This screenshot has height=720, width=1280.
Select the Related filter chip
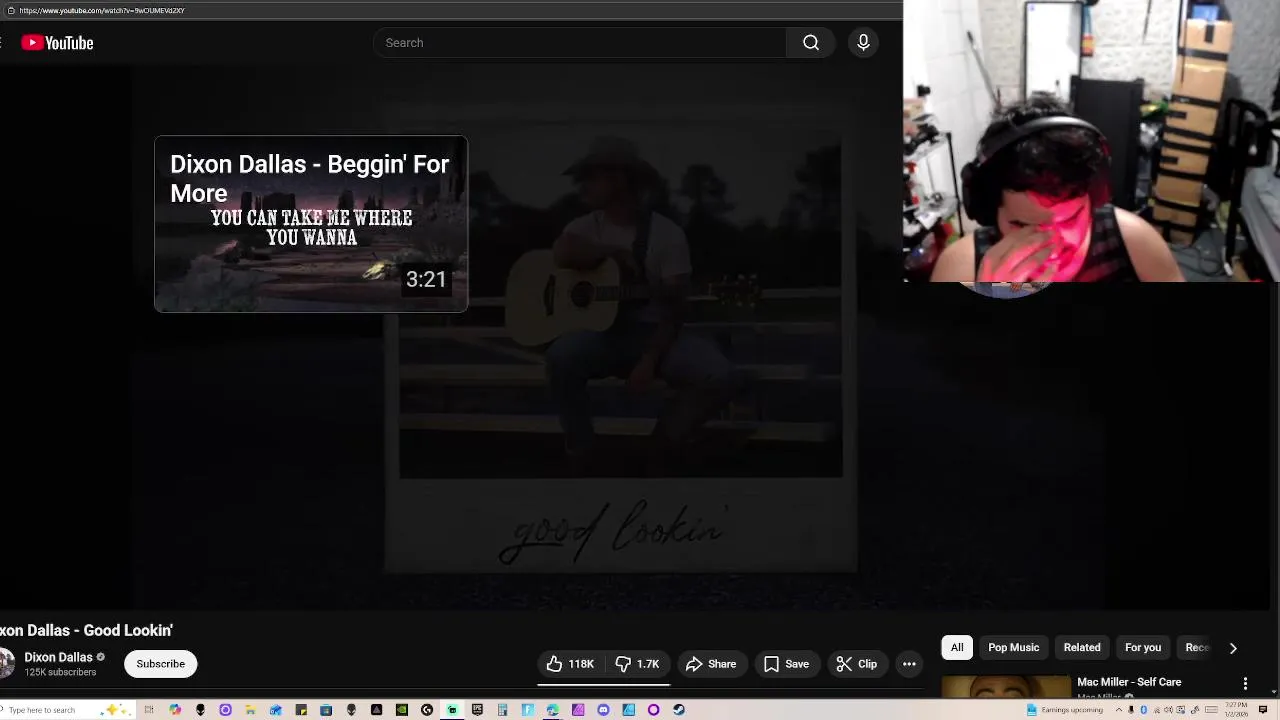point(1082,647)
